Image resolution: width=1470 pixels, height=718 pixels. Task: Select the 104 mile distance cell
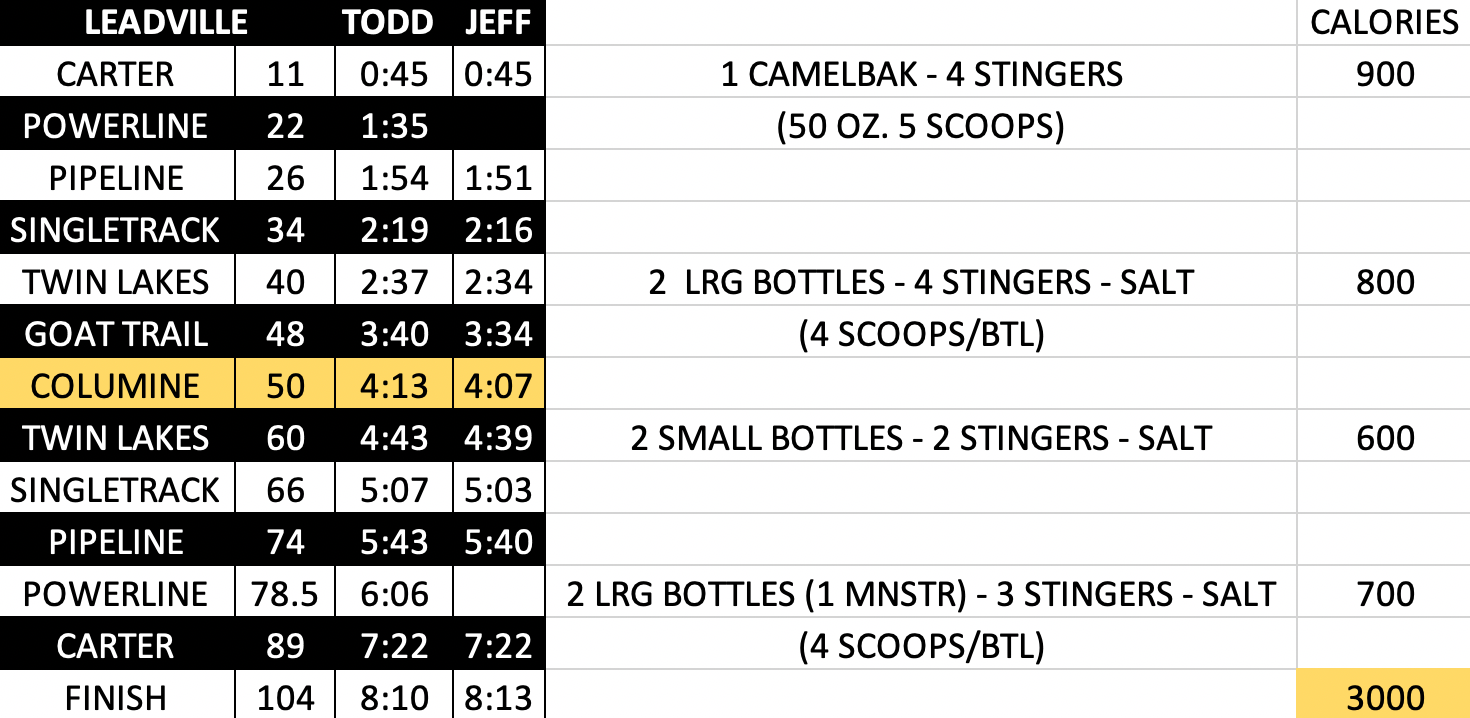[285, 698]
